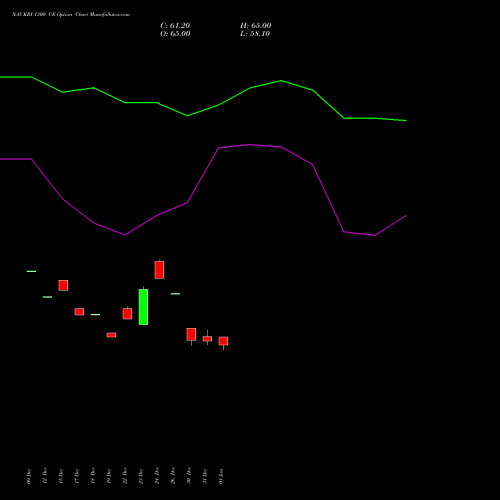
Task: Click the flat dash candle for 09 Dec
Action: coord(31,271)
